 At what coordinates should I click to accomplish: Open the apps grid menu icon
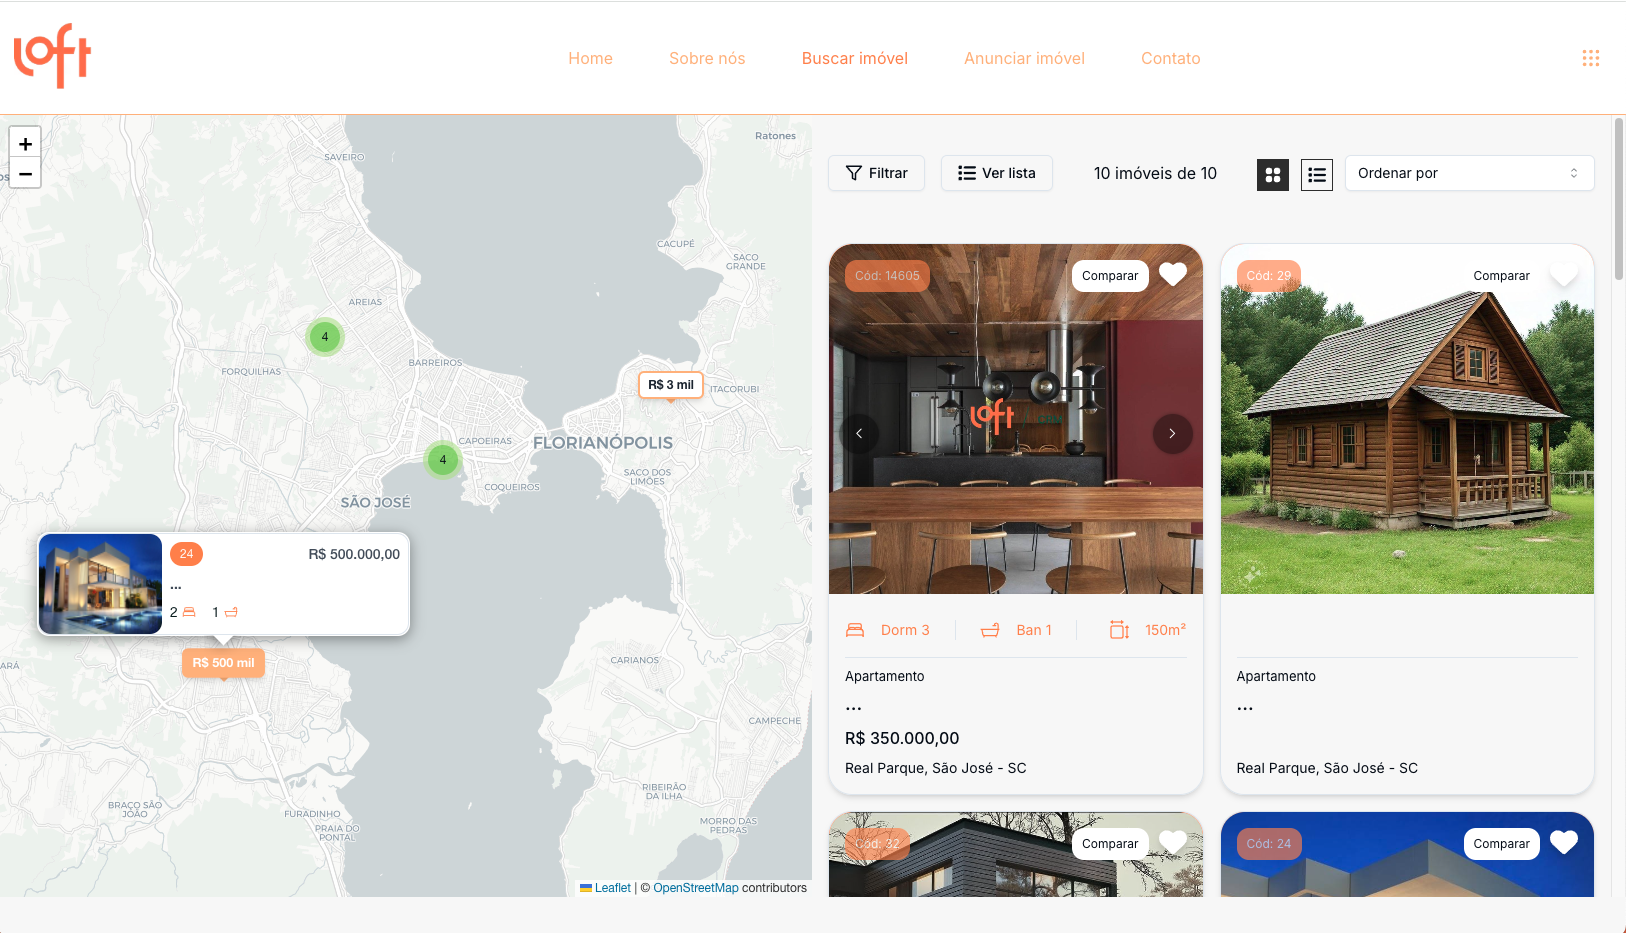tap(1590, 58)
